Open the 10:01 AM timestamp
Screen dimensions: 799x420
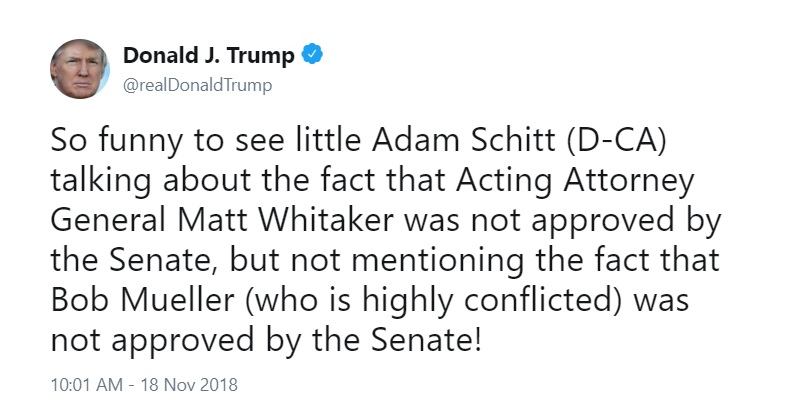coord(87,384)
